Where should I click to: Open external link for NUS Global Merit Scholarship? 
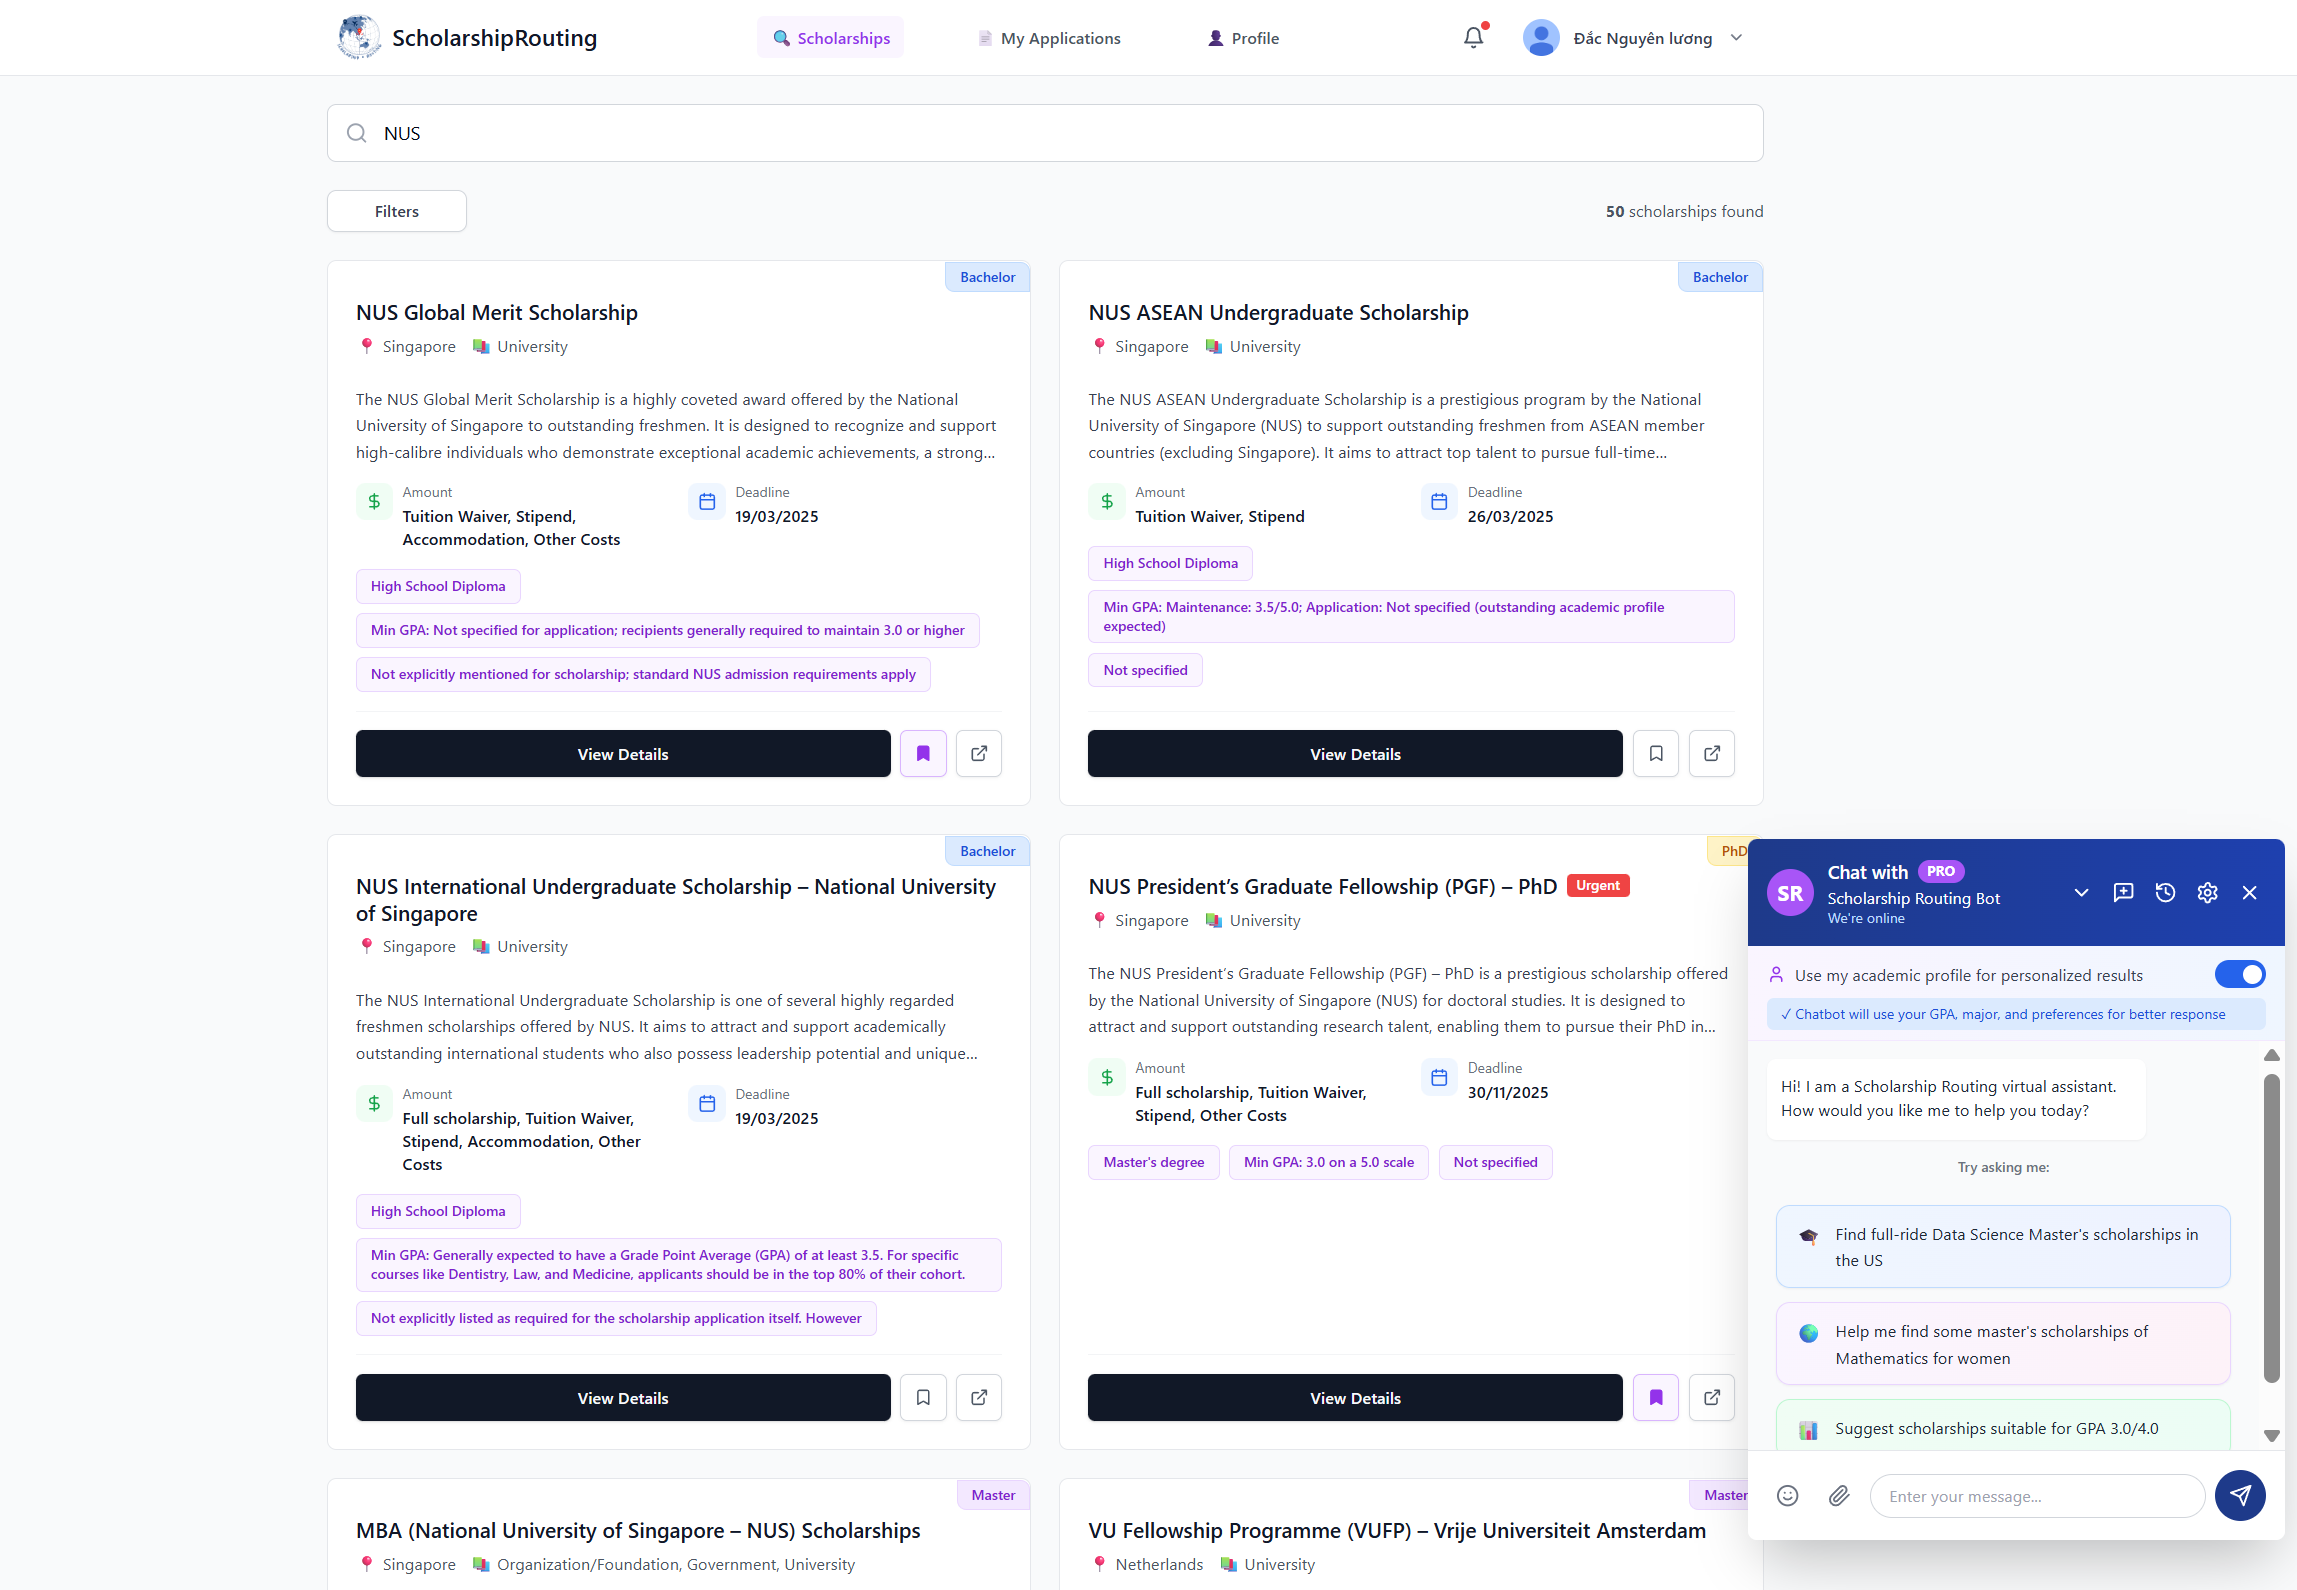979,754
